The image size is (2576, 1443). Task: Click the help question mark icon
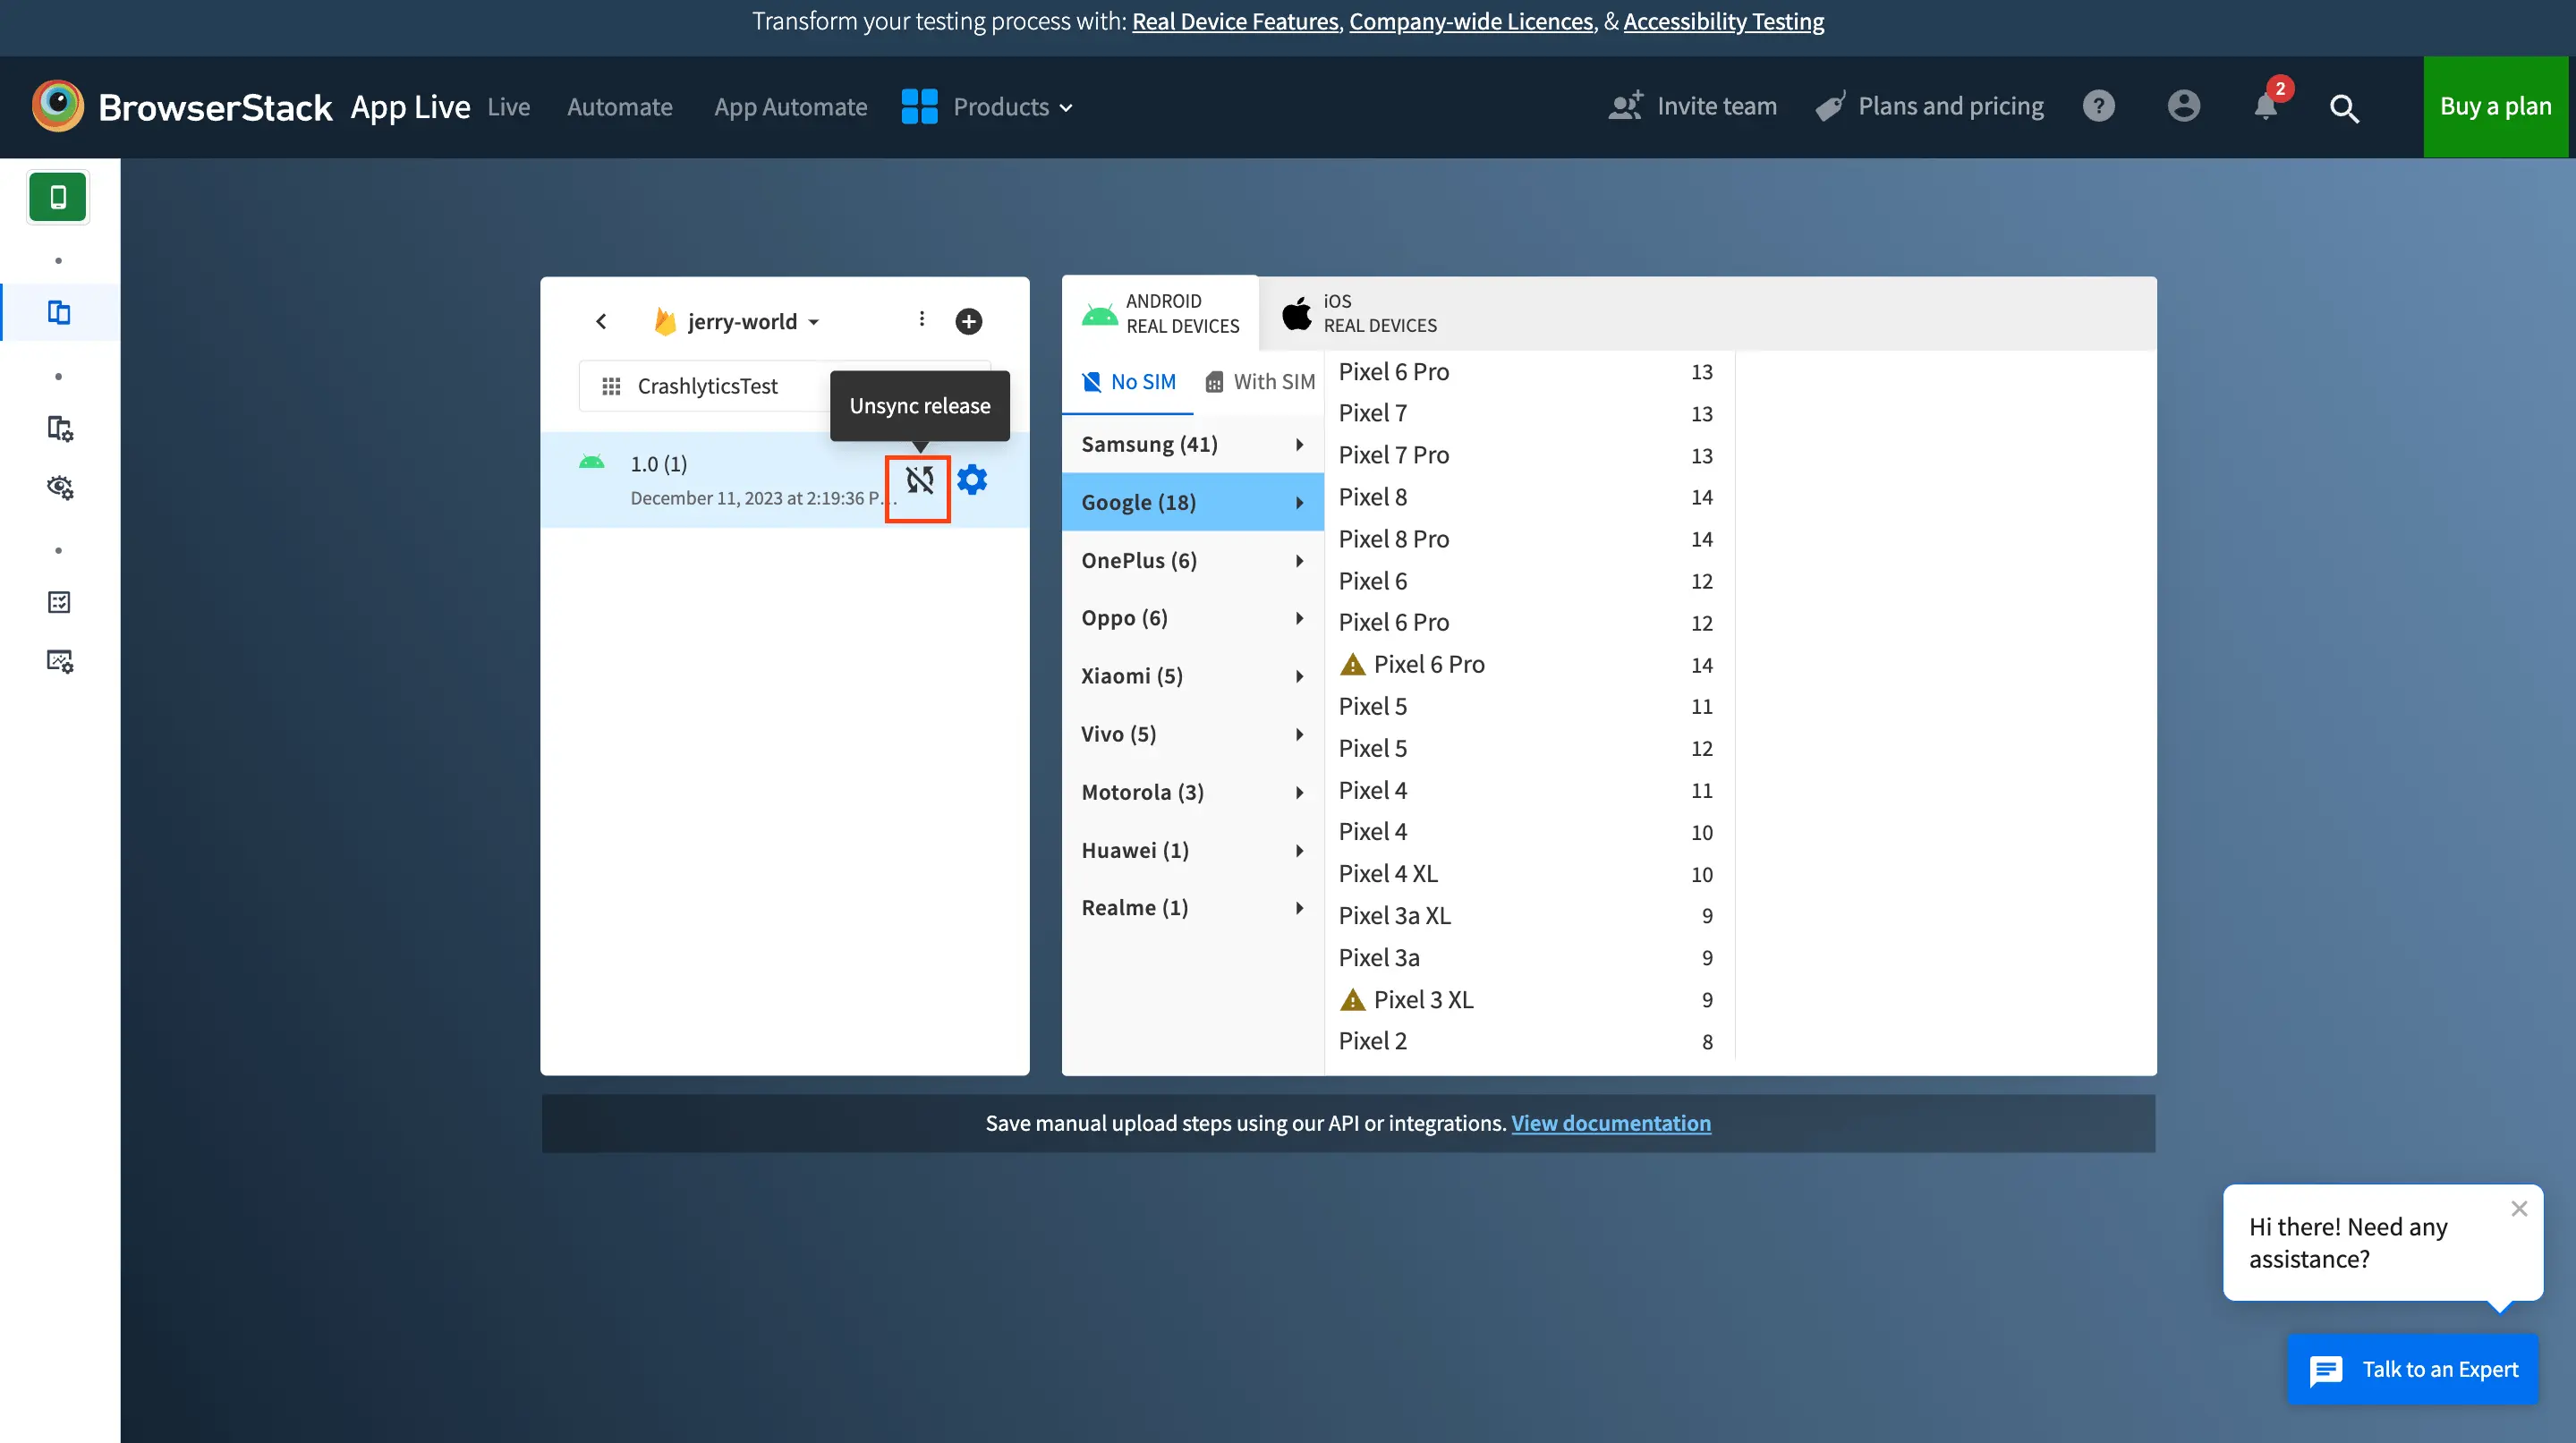coord(2098,106)
